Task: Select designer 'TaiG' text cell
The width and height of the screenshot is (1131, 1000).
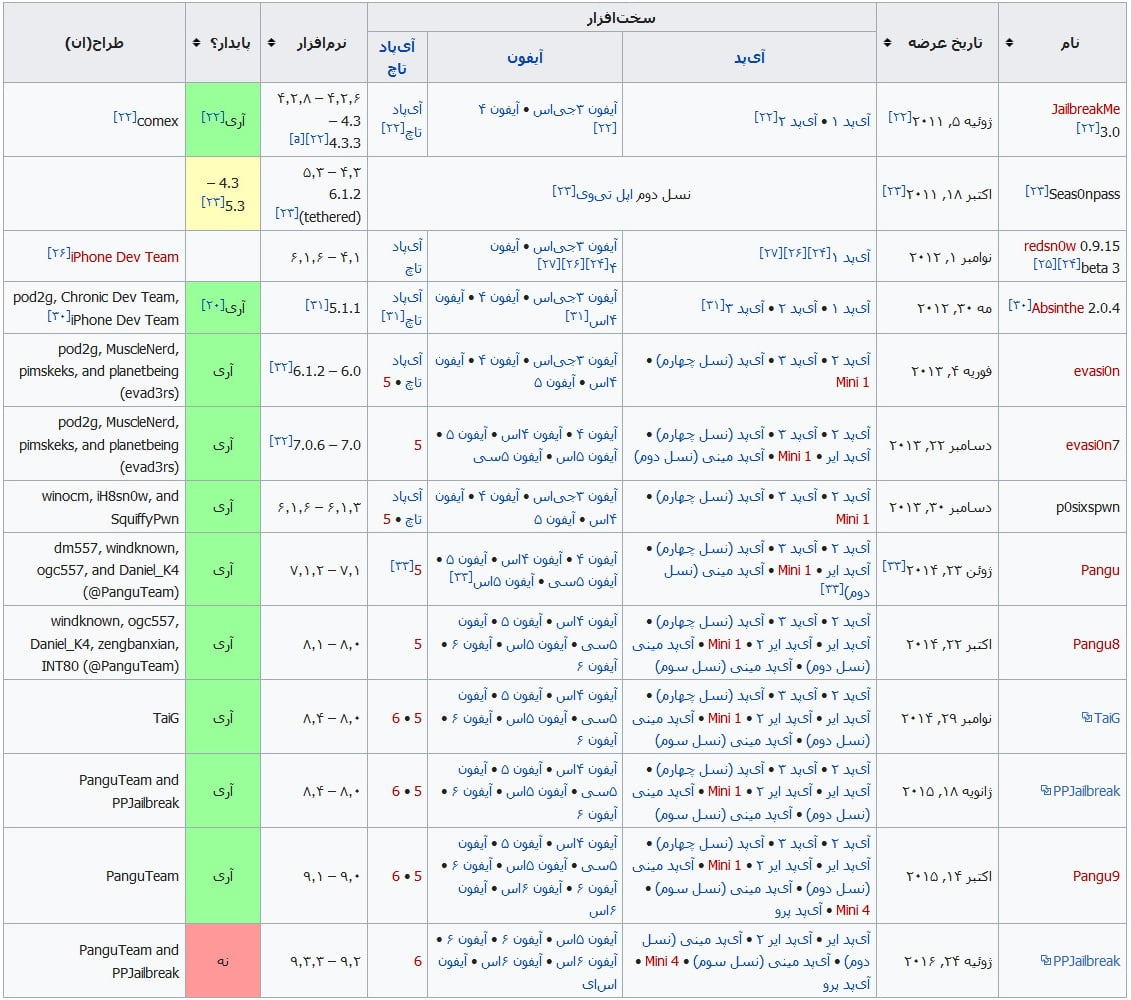Action: (166, 718)
